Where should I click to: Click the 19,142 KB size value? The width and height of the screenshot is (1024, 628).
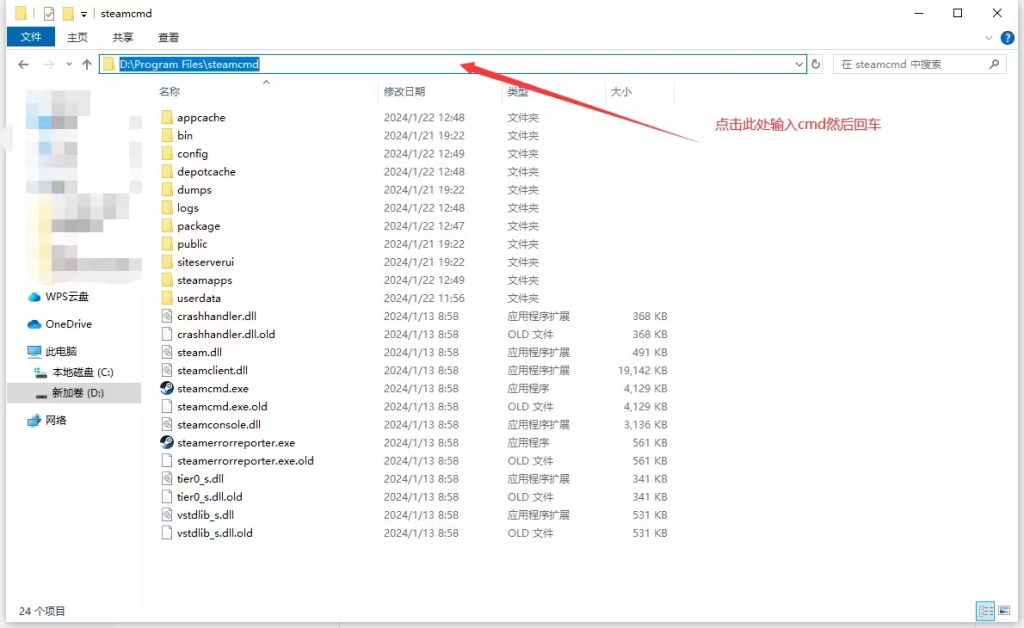click(x=643, y=370)
